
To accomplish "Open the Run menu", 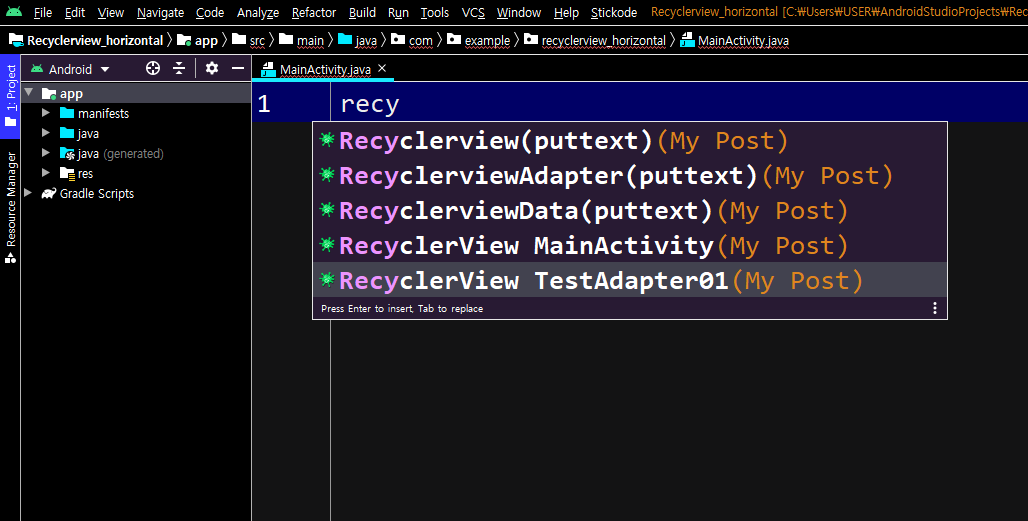I will (x=398, y=12).
